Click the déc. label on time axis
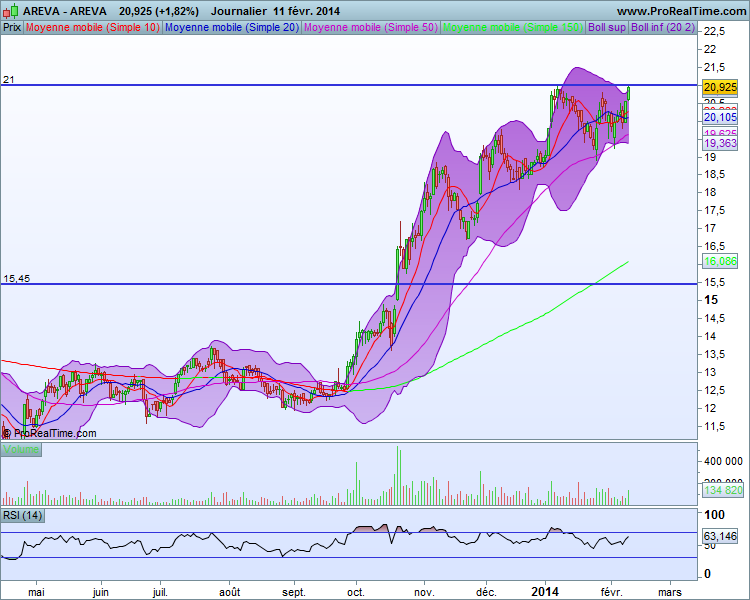750x600 pixels. point(486,592)
